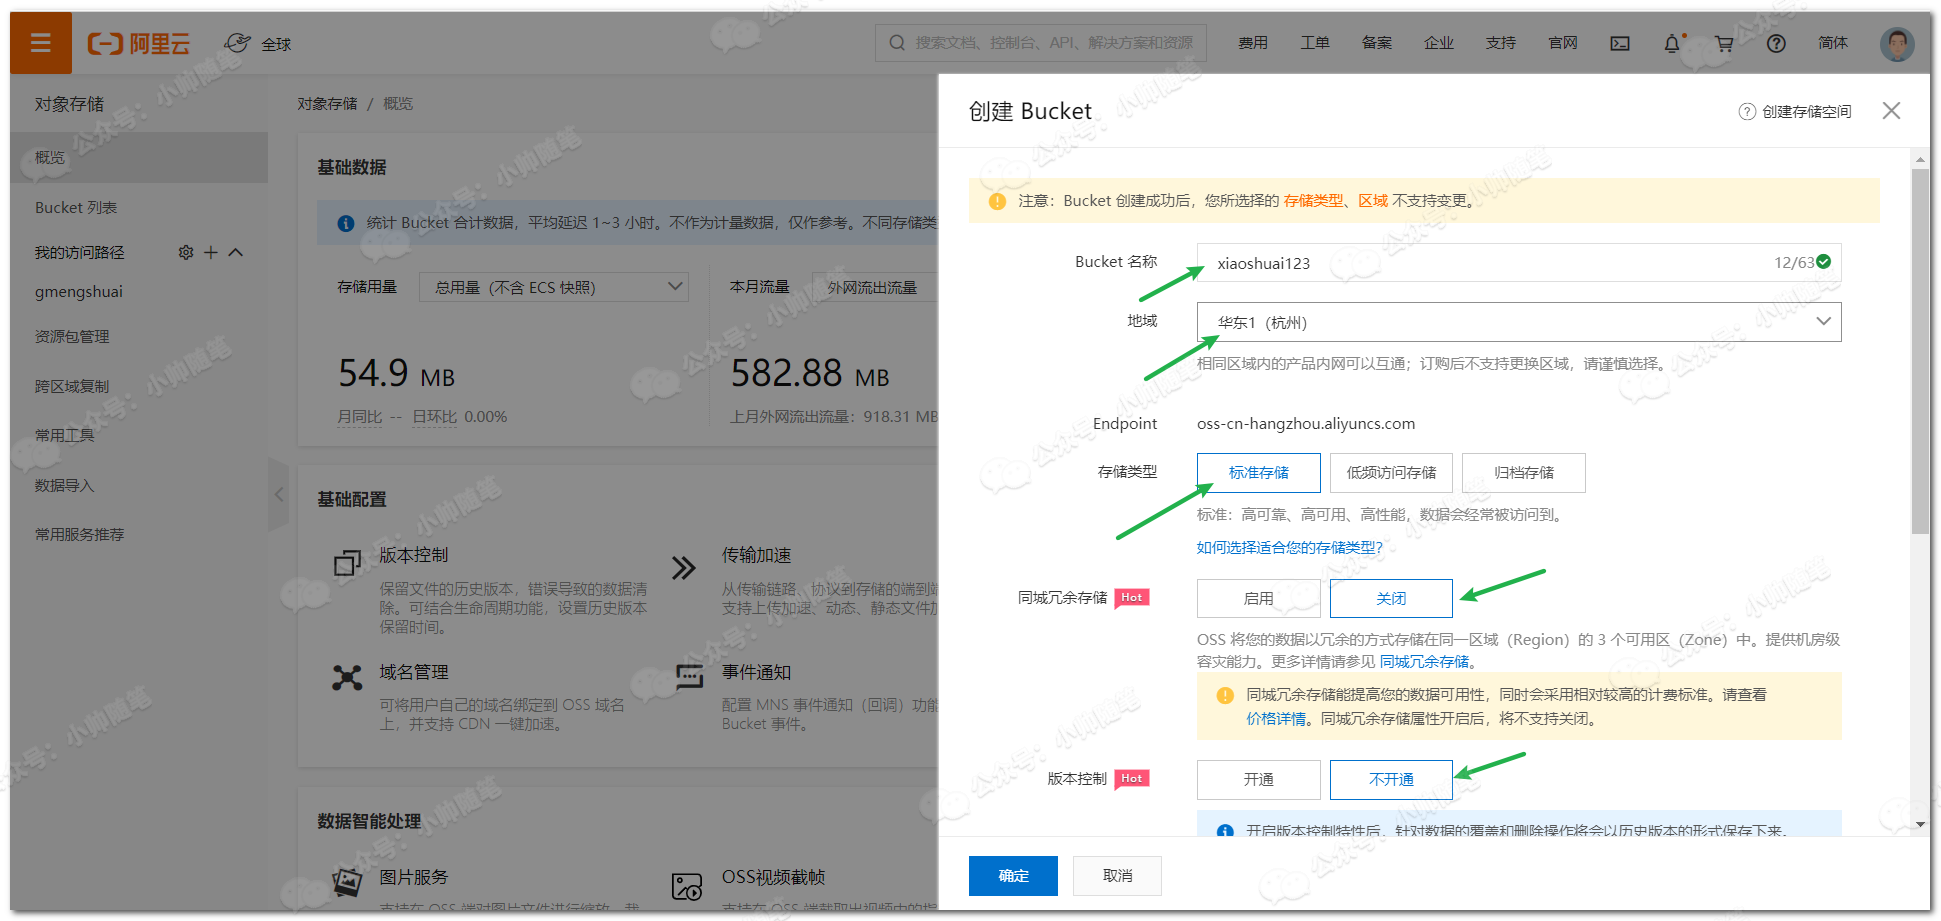The height and width of the screenshot is (921, 1941).
Task: Collapse the left sidebar with arrow handle
Action: pyautogui.click(x=279, y=494)
